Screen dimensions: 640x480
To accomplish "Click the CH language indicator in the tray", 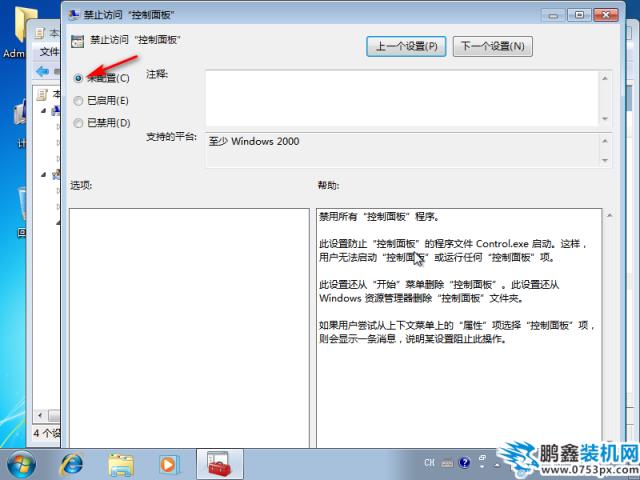I will coord(429,463).
